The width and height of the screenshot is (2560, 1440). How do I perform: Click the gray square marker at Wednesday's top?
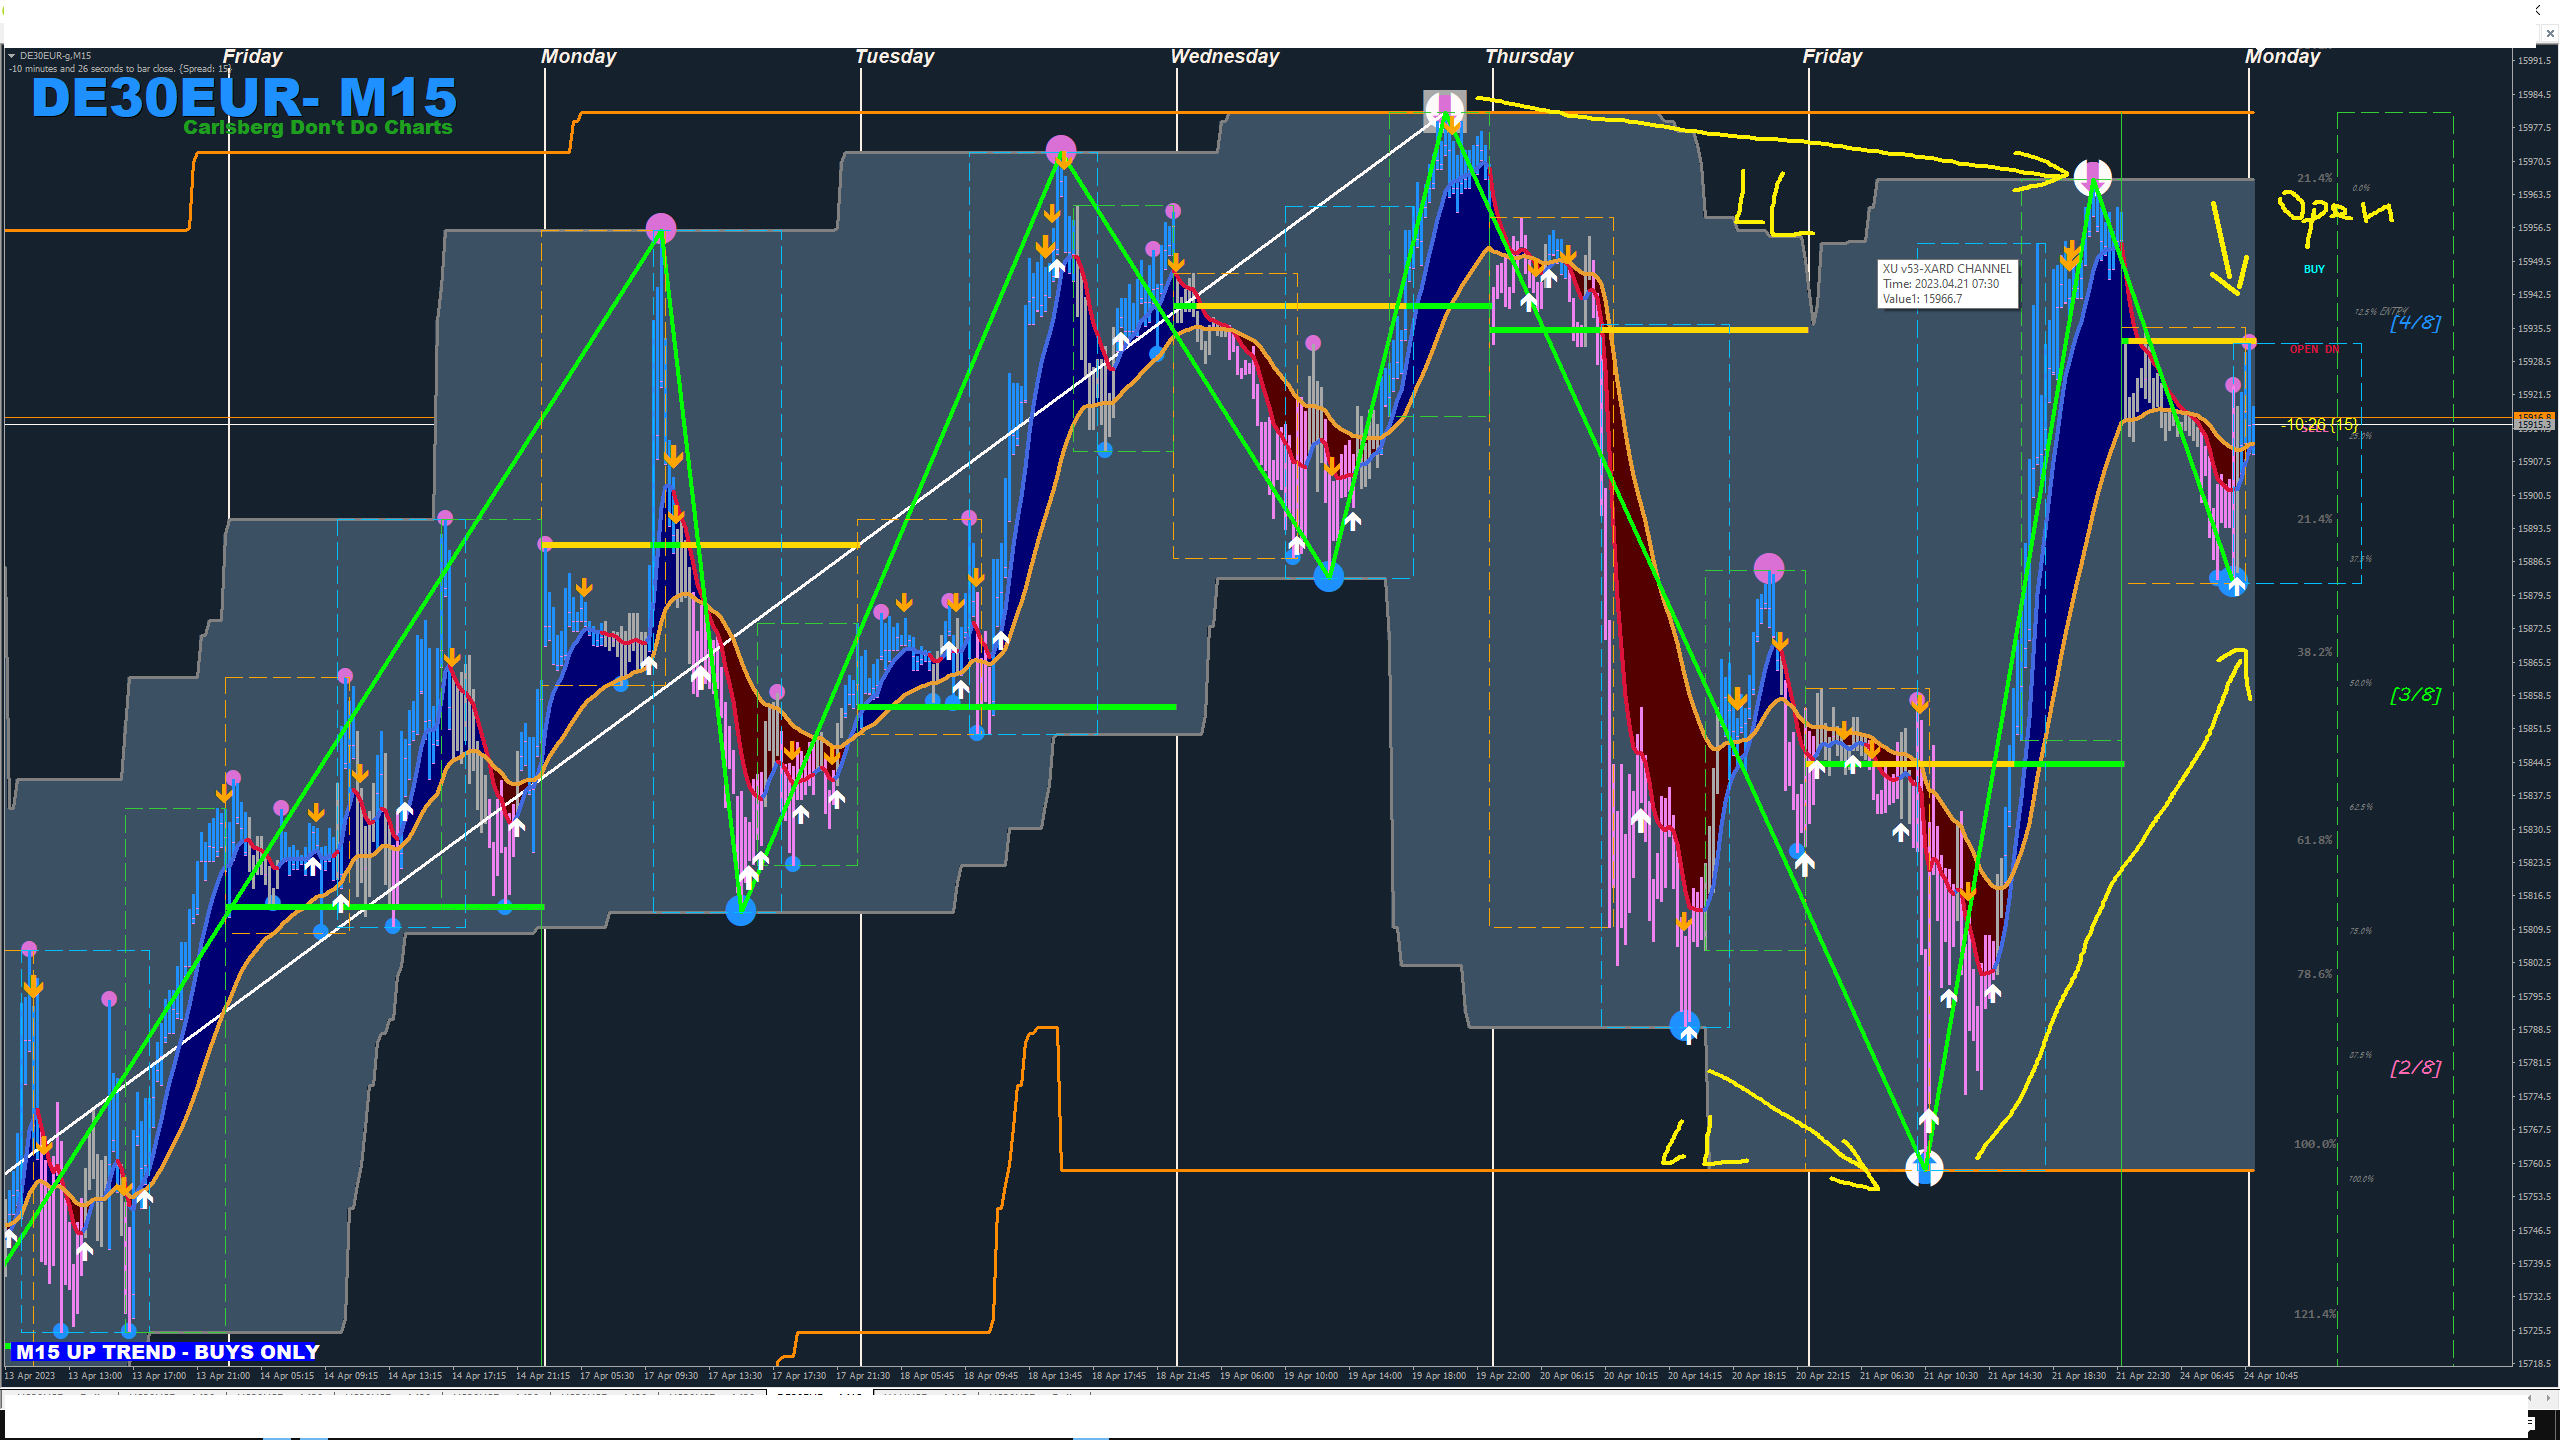tap(1444, 109)
